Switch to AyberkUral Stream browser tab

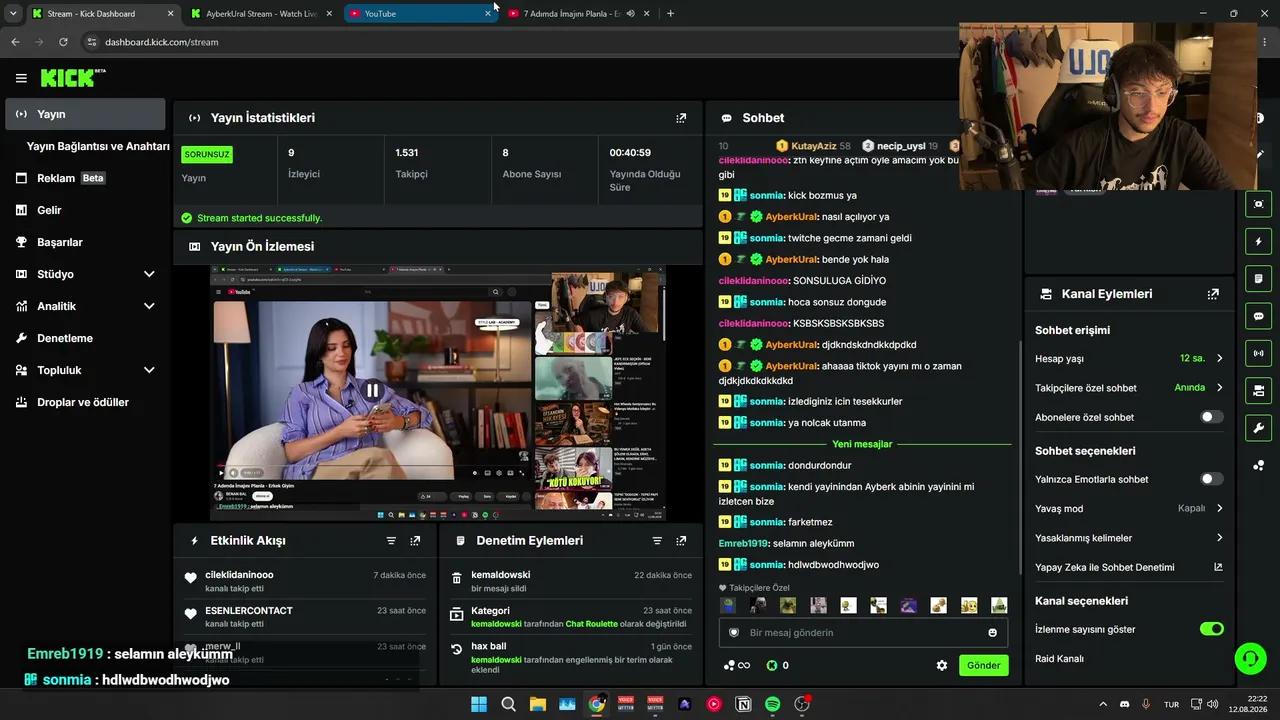[260, 13]
